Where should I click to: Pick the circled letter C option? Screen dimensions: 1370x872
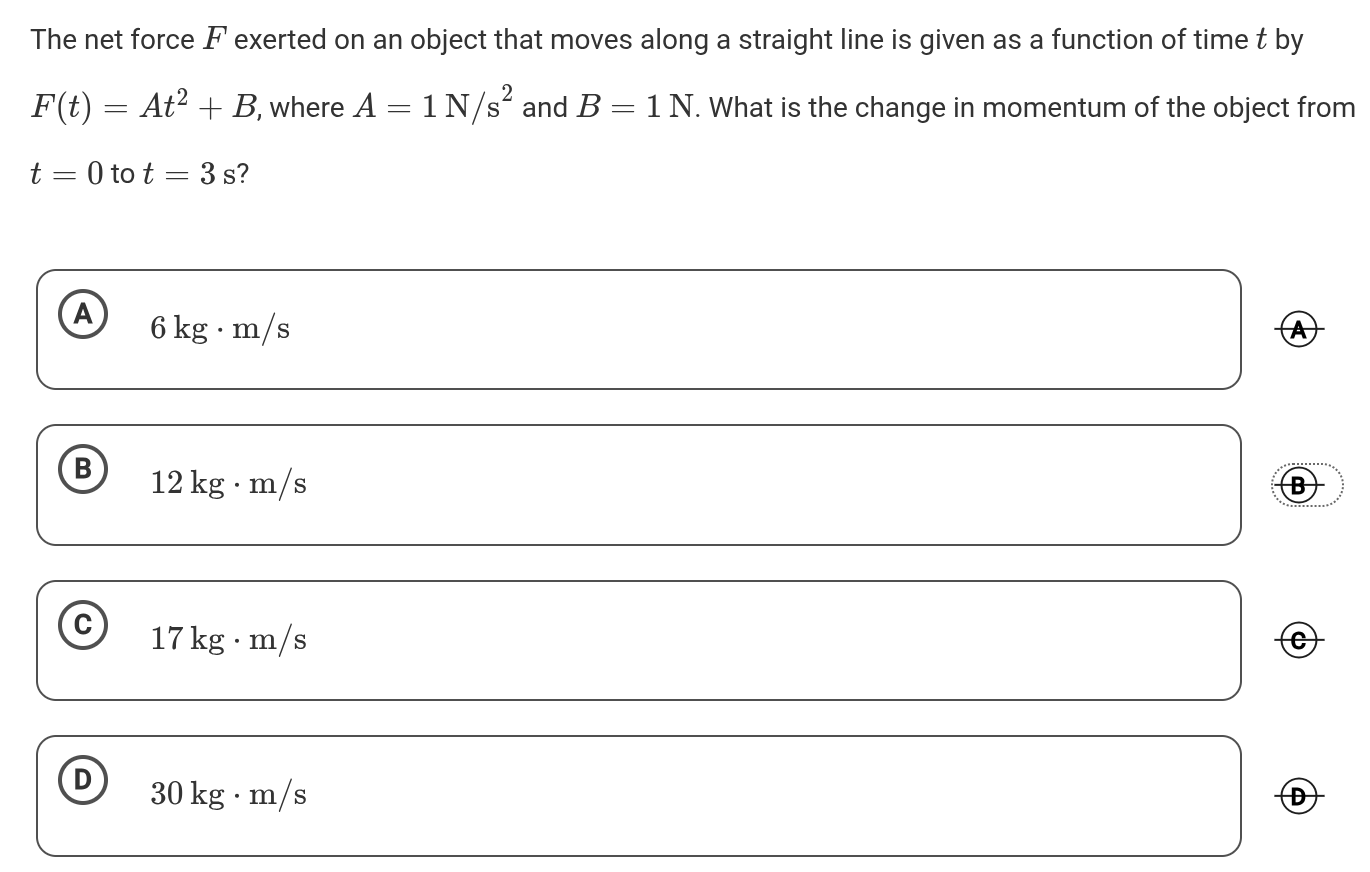tap(83, 625)
